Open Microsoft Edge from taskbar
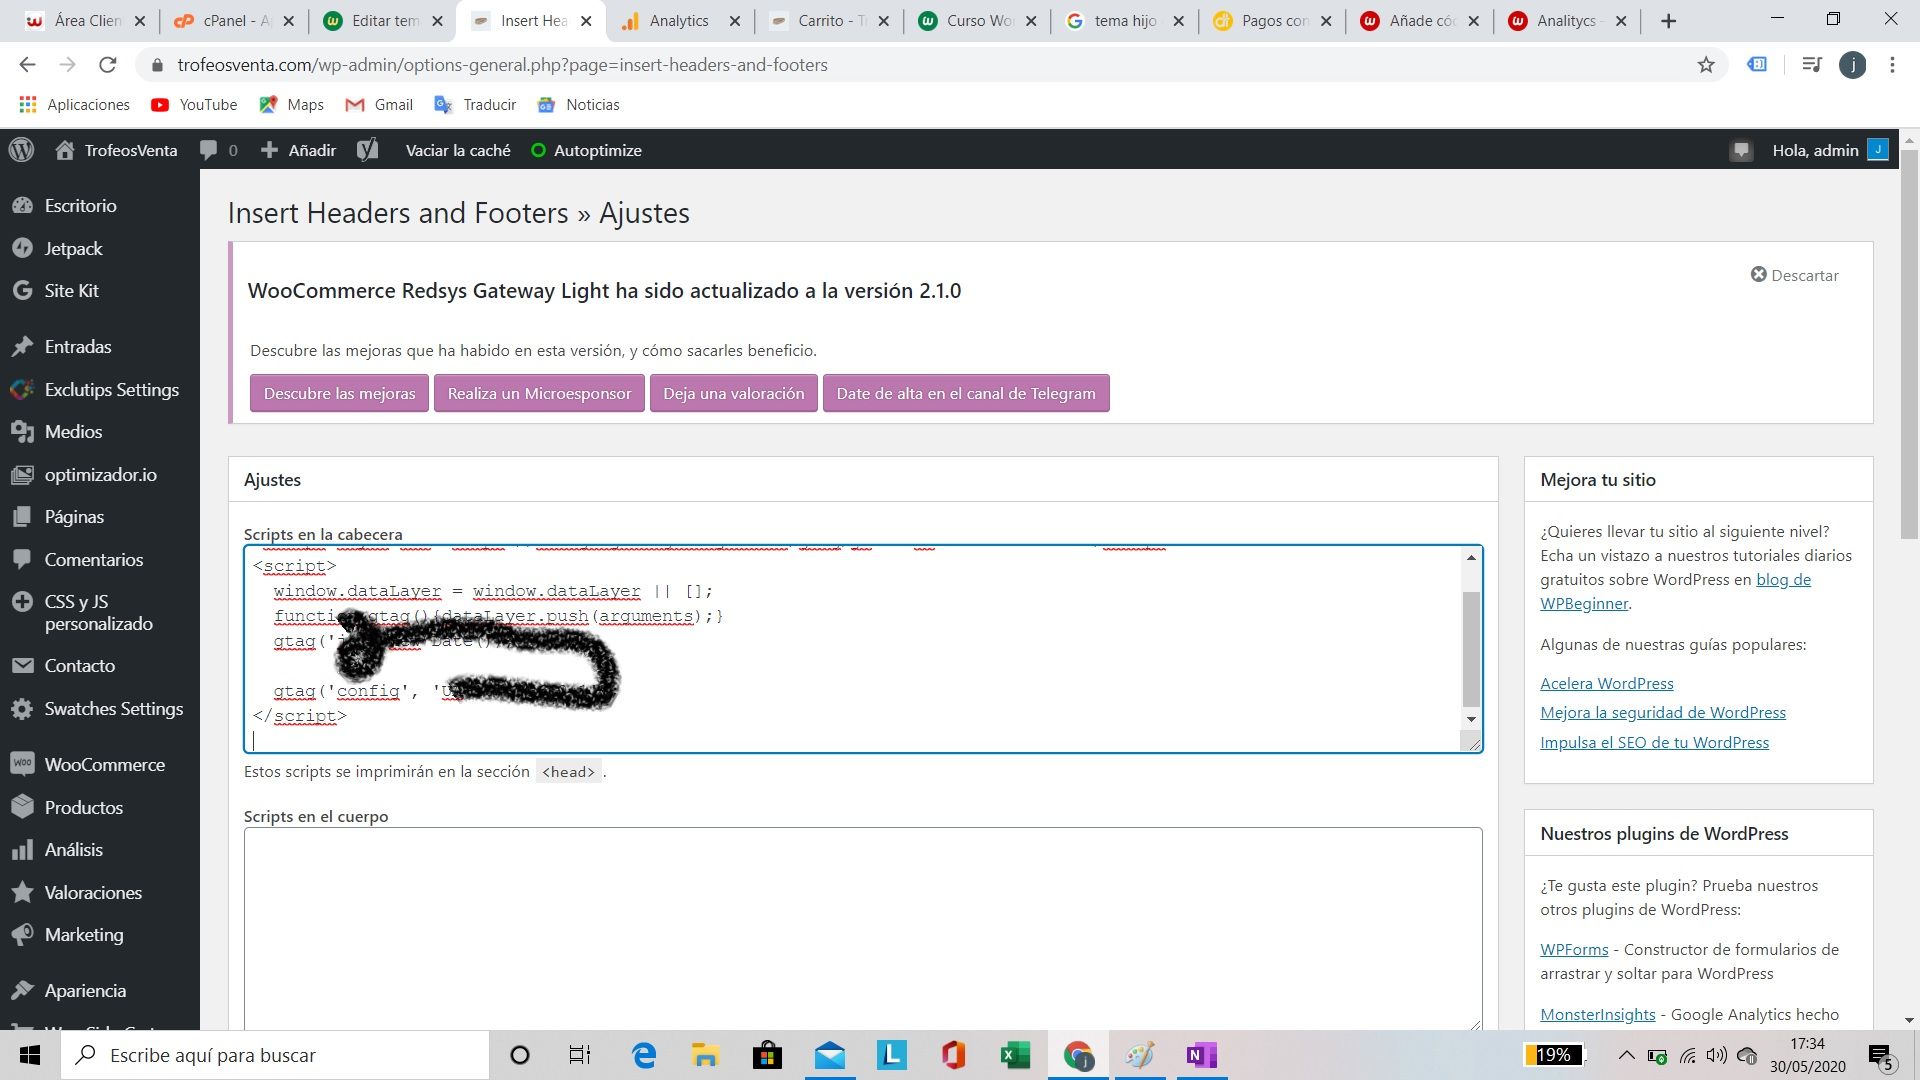 pyautogui.click(x=644, y=1055)
